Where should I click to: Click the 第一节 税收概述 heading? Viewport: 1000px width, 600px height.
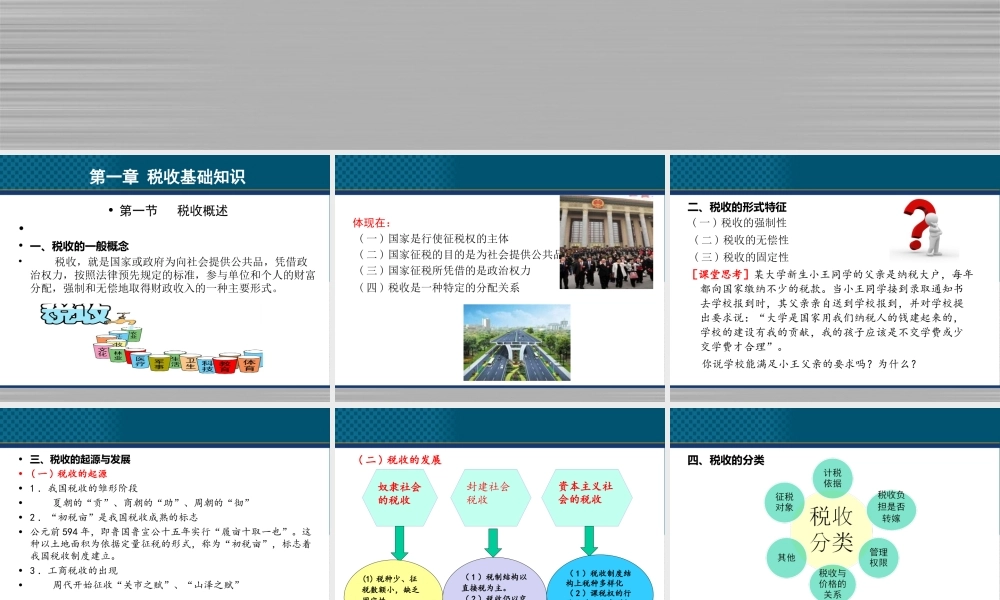[x=175, y=210]
